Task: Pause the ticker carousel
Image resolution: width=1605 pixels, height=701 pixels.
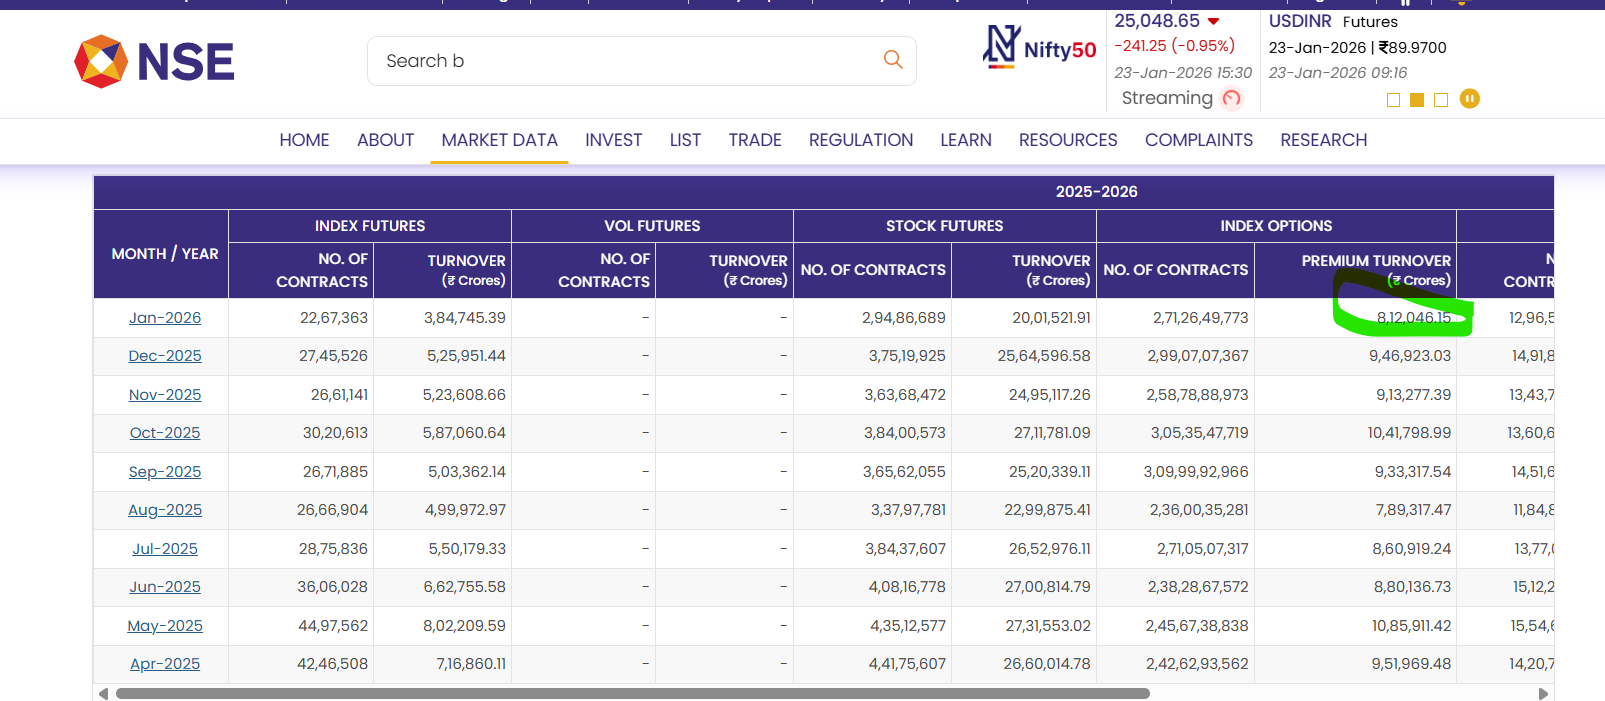Action: [x=1469, y=99]
